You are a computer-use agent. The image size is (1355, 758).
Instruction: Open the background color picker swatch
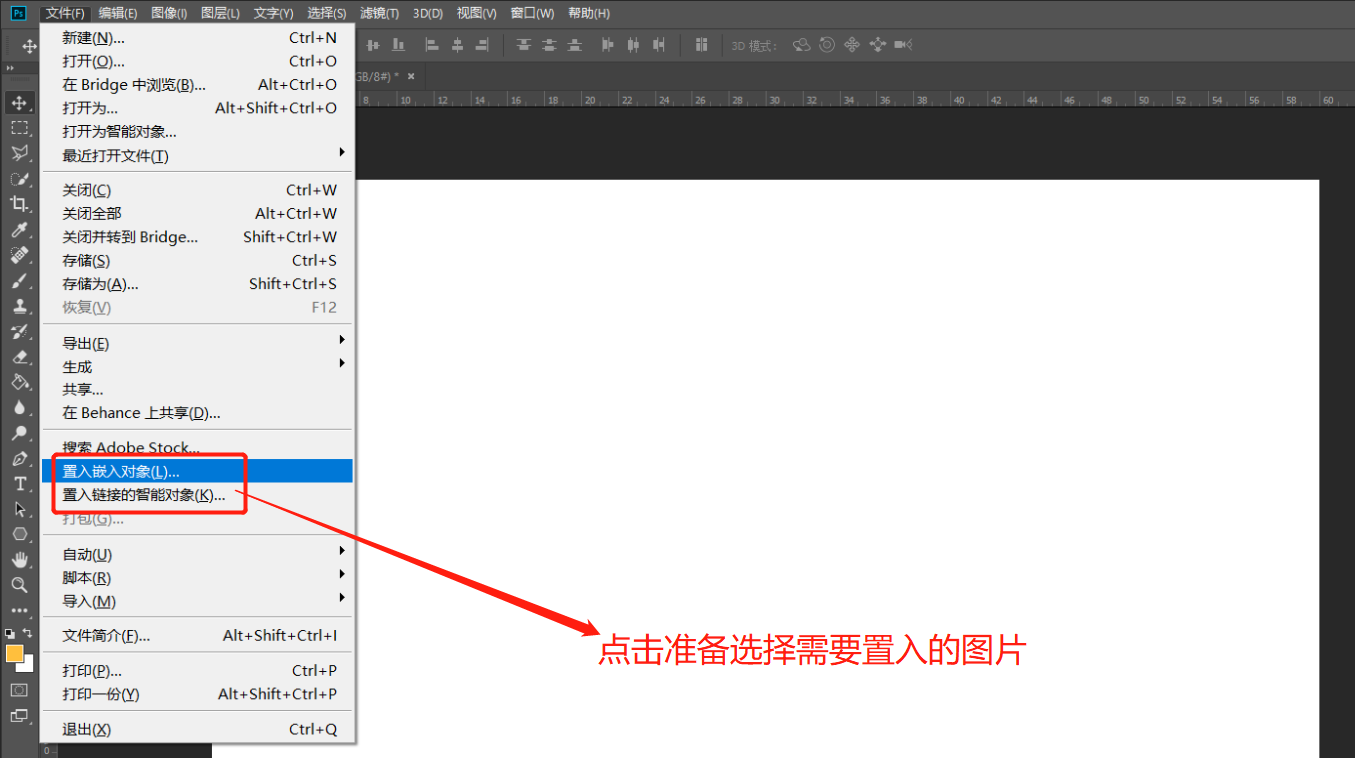tap(28, 665)
